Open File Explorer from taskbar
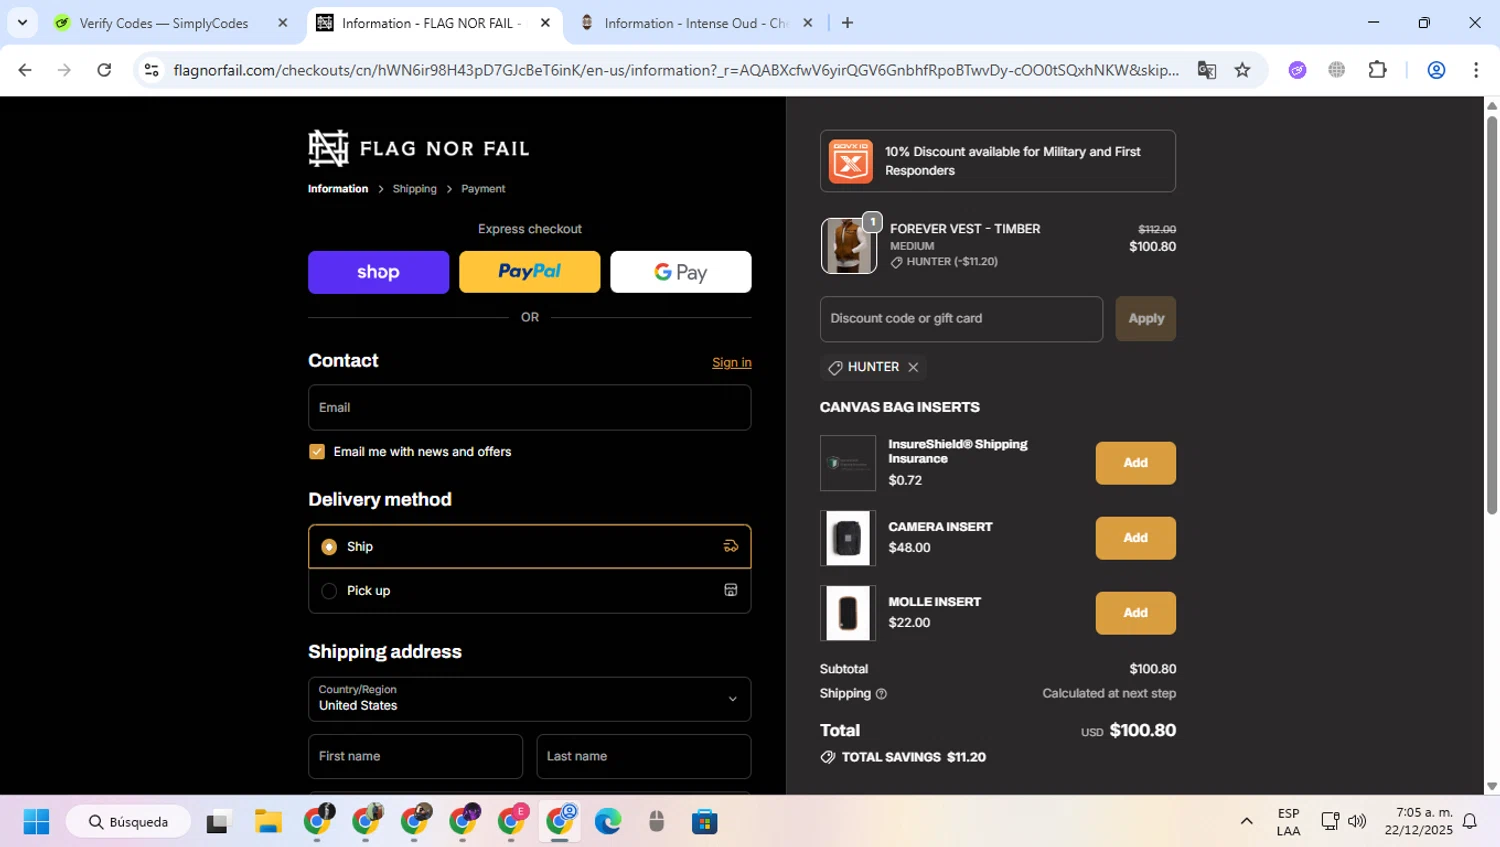The width and height of the screenshot is (1500, 847). (x=268, y=822)
